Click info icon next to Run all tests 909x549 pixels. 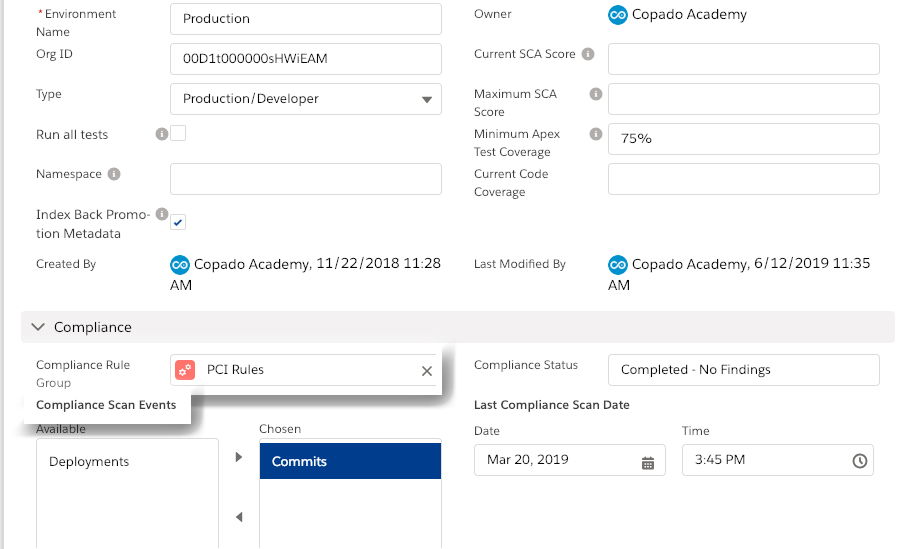(x=162, y=134)
